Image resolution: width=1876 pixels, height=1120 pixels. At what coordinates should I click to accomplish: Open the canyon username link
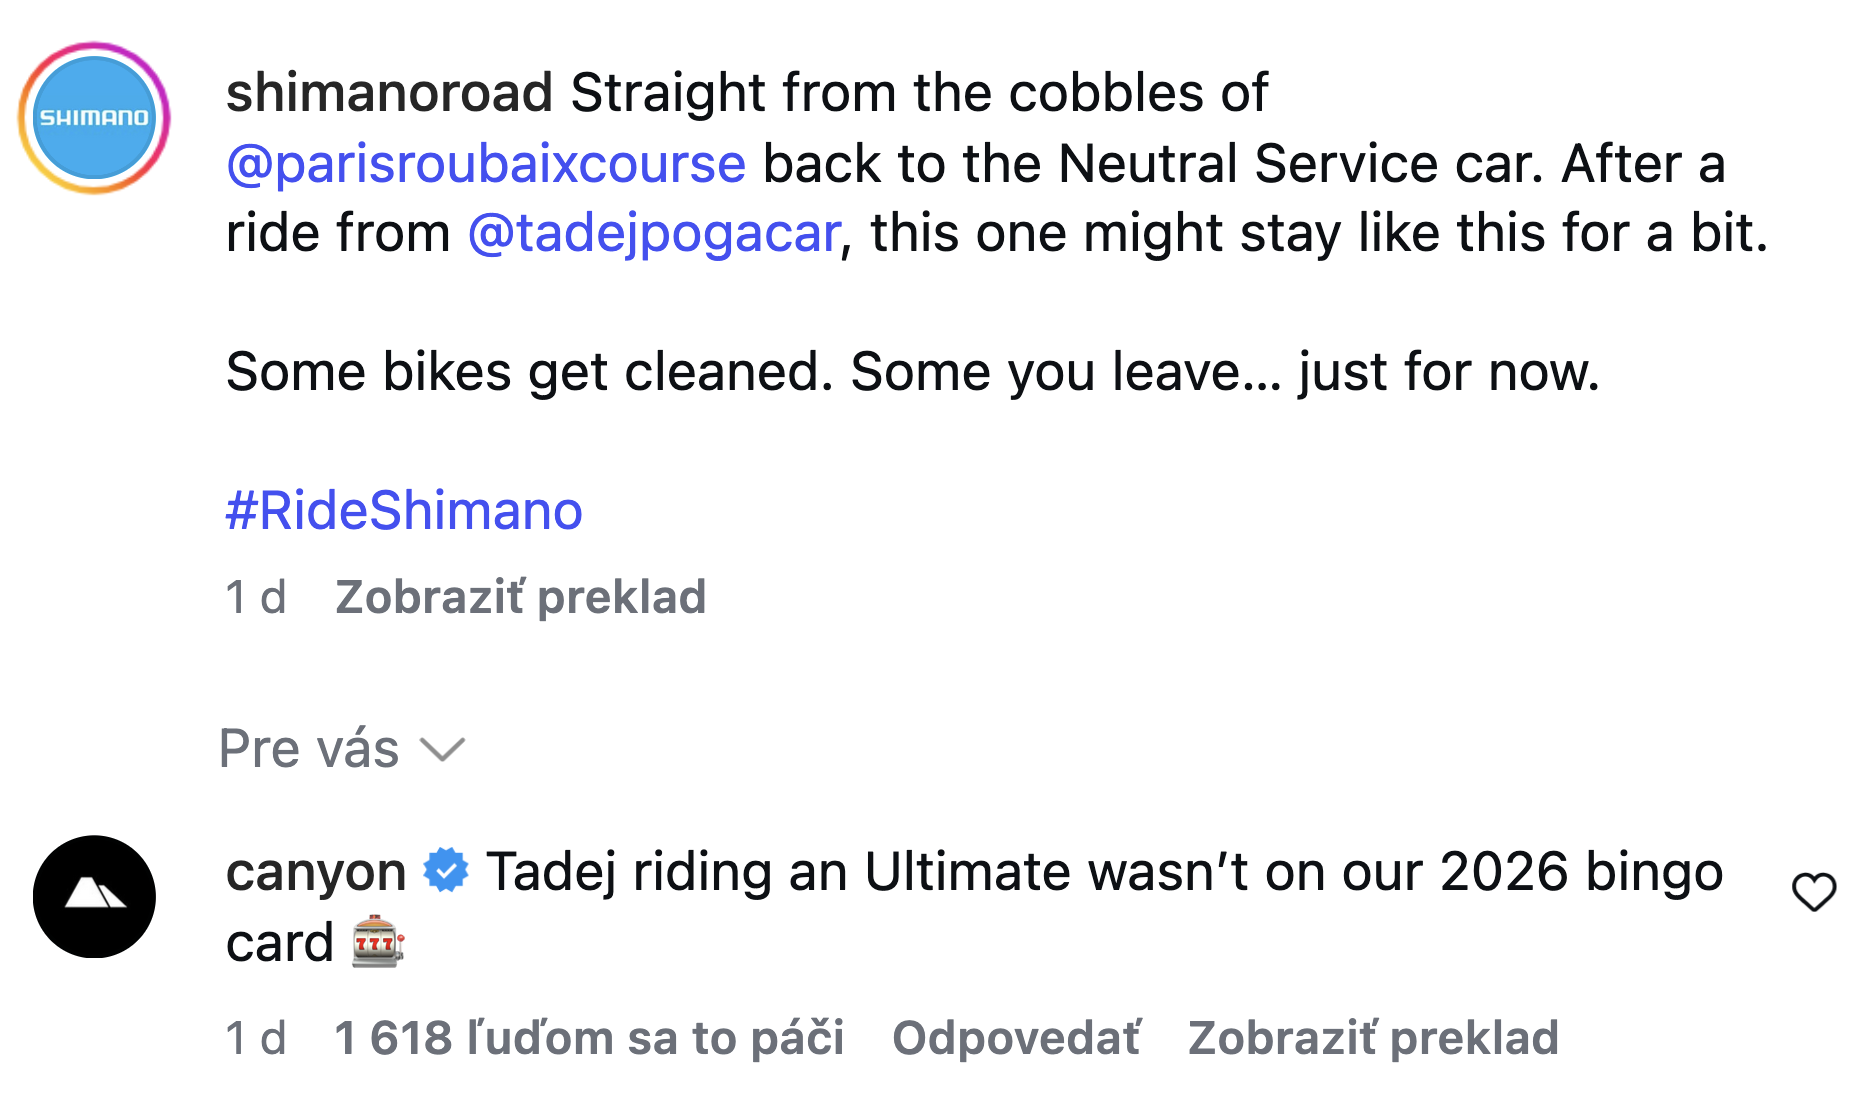coord(316,872)
